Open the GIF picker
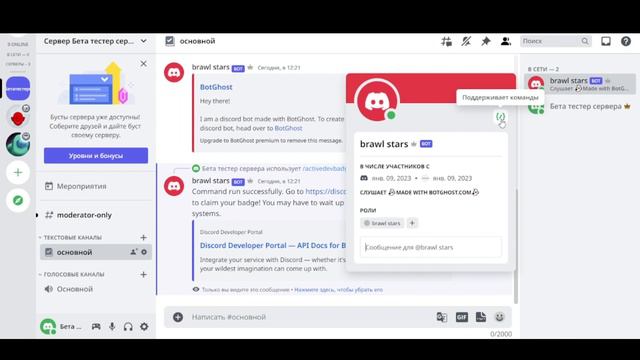 462,317
